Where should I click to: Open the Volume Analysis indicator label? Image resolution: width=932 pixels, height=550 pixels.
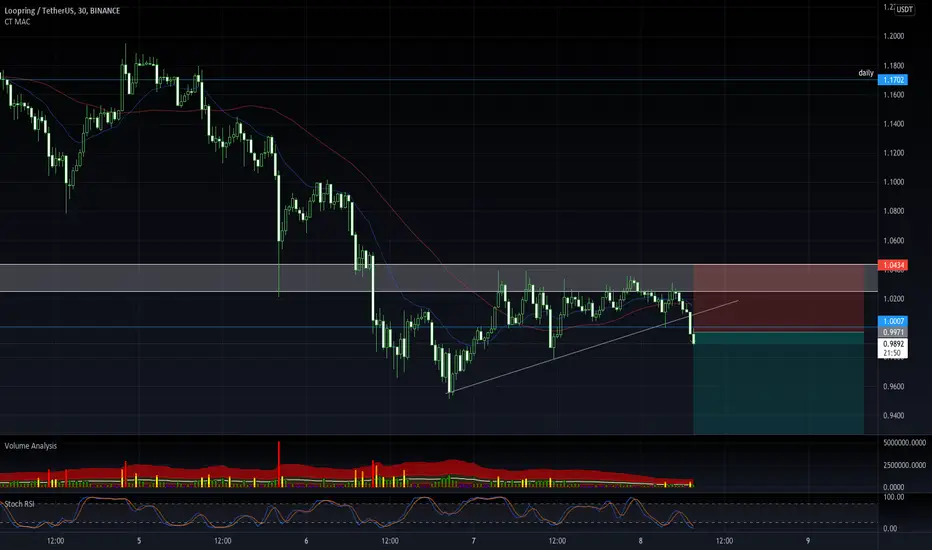[x=31, y=446]
